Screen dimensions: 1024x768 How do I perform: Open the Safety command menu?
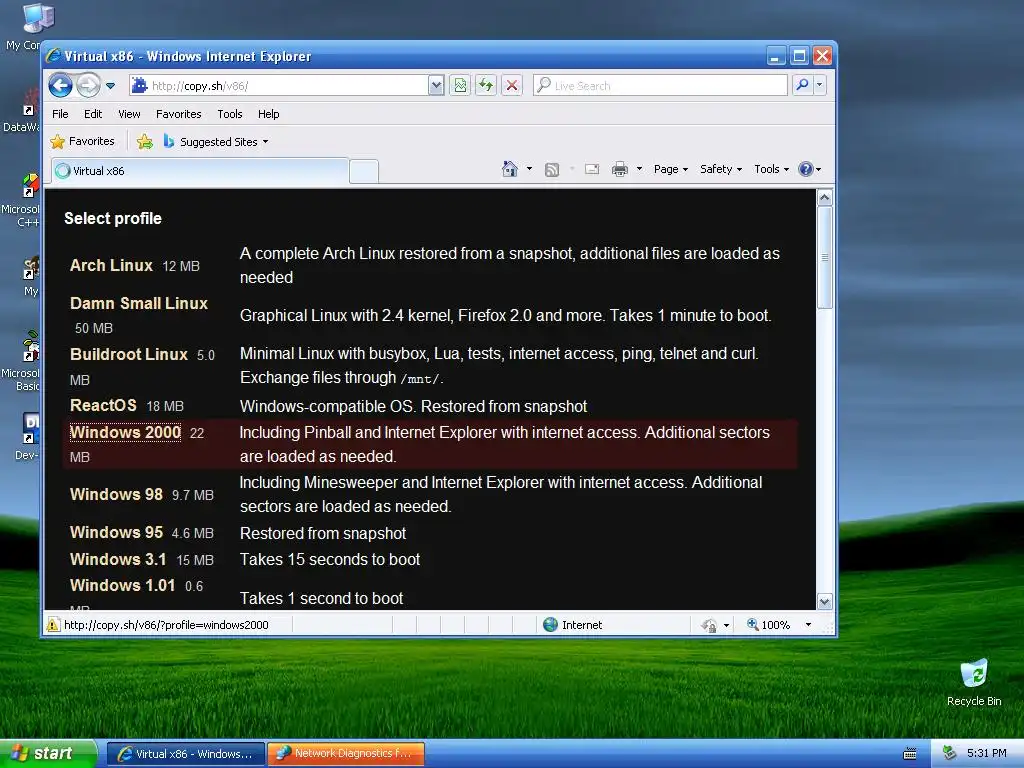[721, 169]
